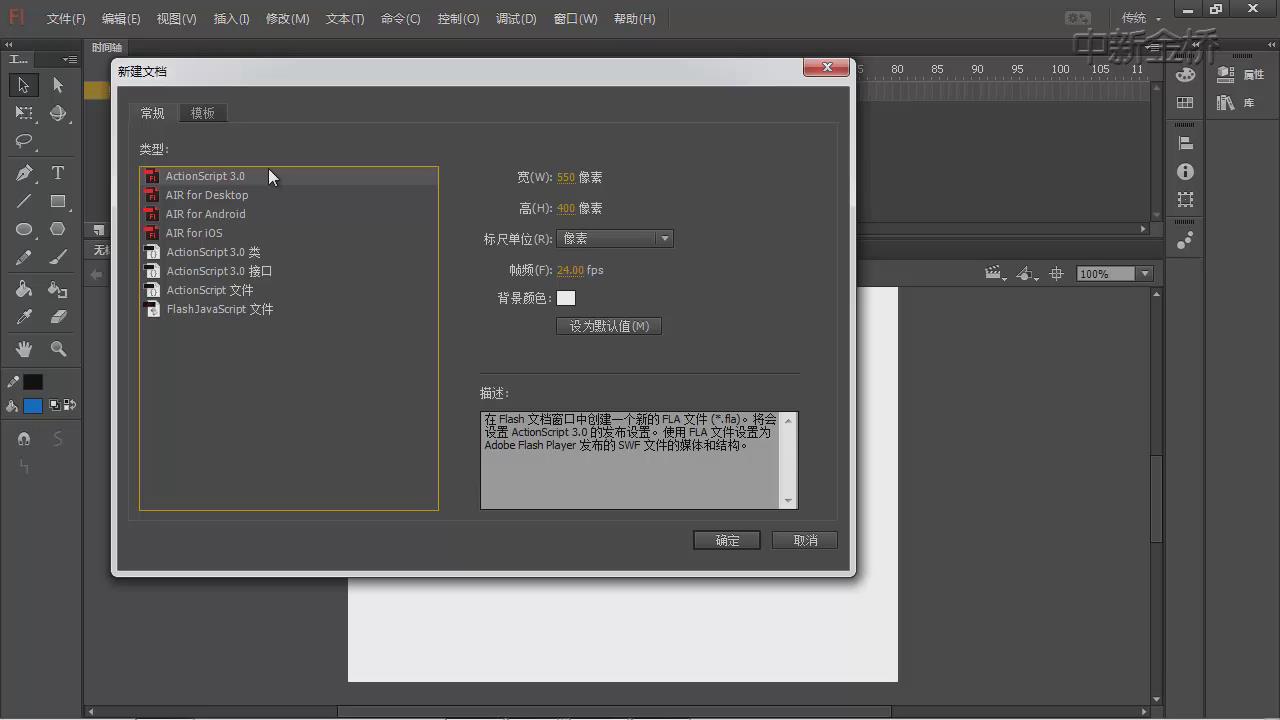The image size is (1280, 720).
Task: Open the stroke color swatch
Action: (33, 382)
